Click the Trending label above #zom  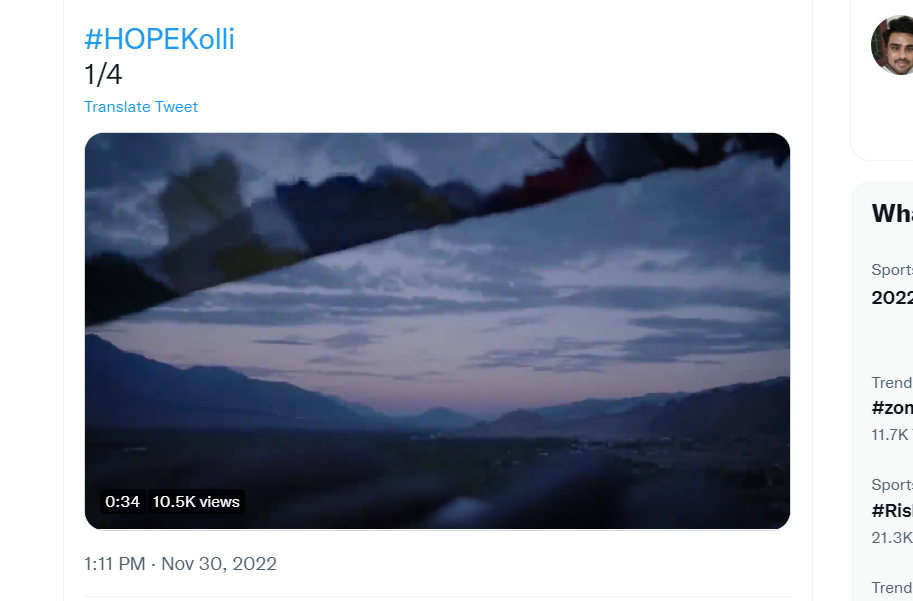[x=892, y=383]
